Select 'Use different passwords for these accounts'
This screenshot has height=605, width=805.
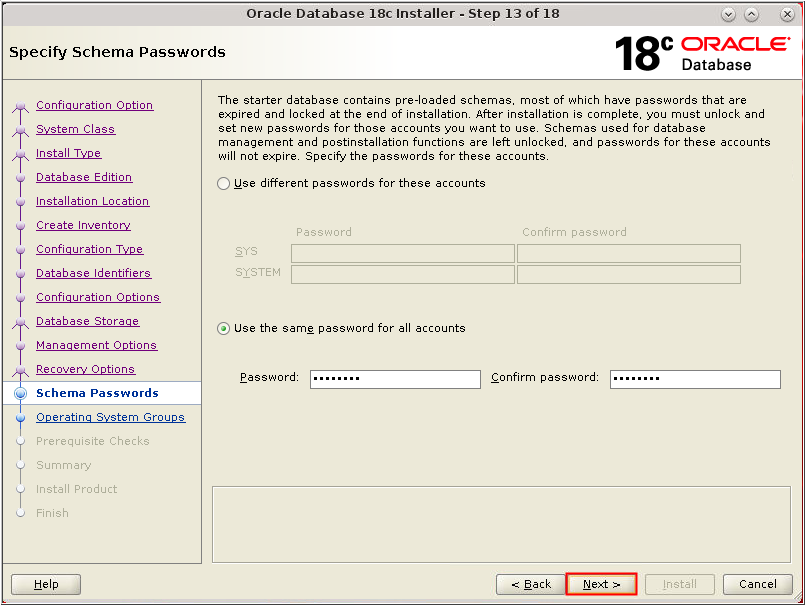223,183
